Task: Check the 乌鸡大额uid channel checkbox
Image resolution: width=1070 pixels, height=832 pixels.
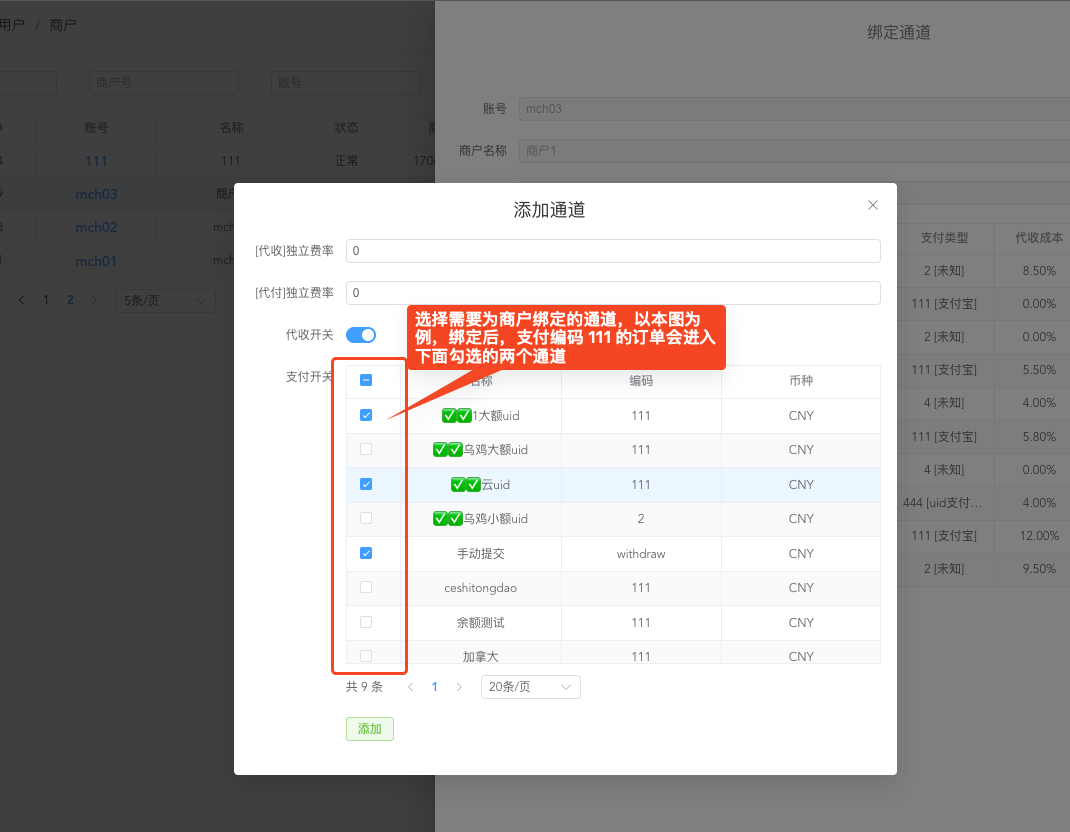Action: [x=366, y=449]
